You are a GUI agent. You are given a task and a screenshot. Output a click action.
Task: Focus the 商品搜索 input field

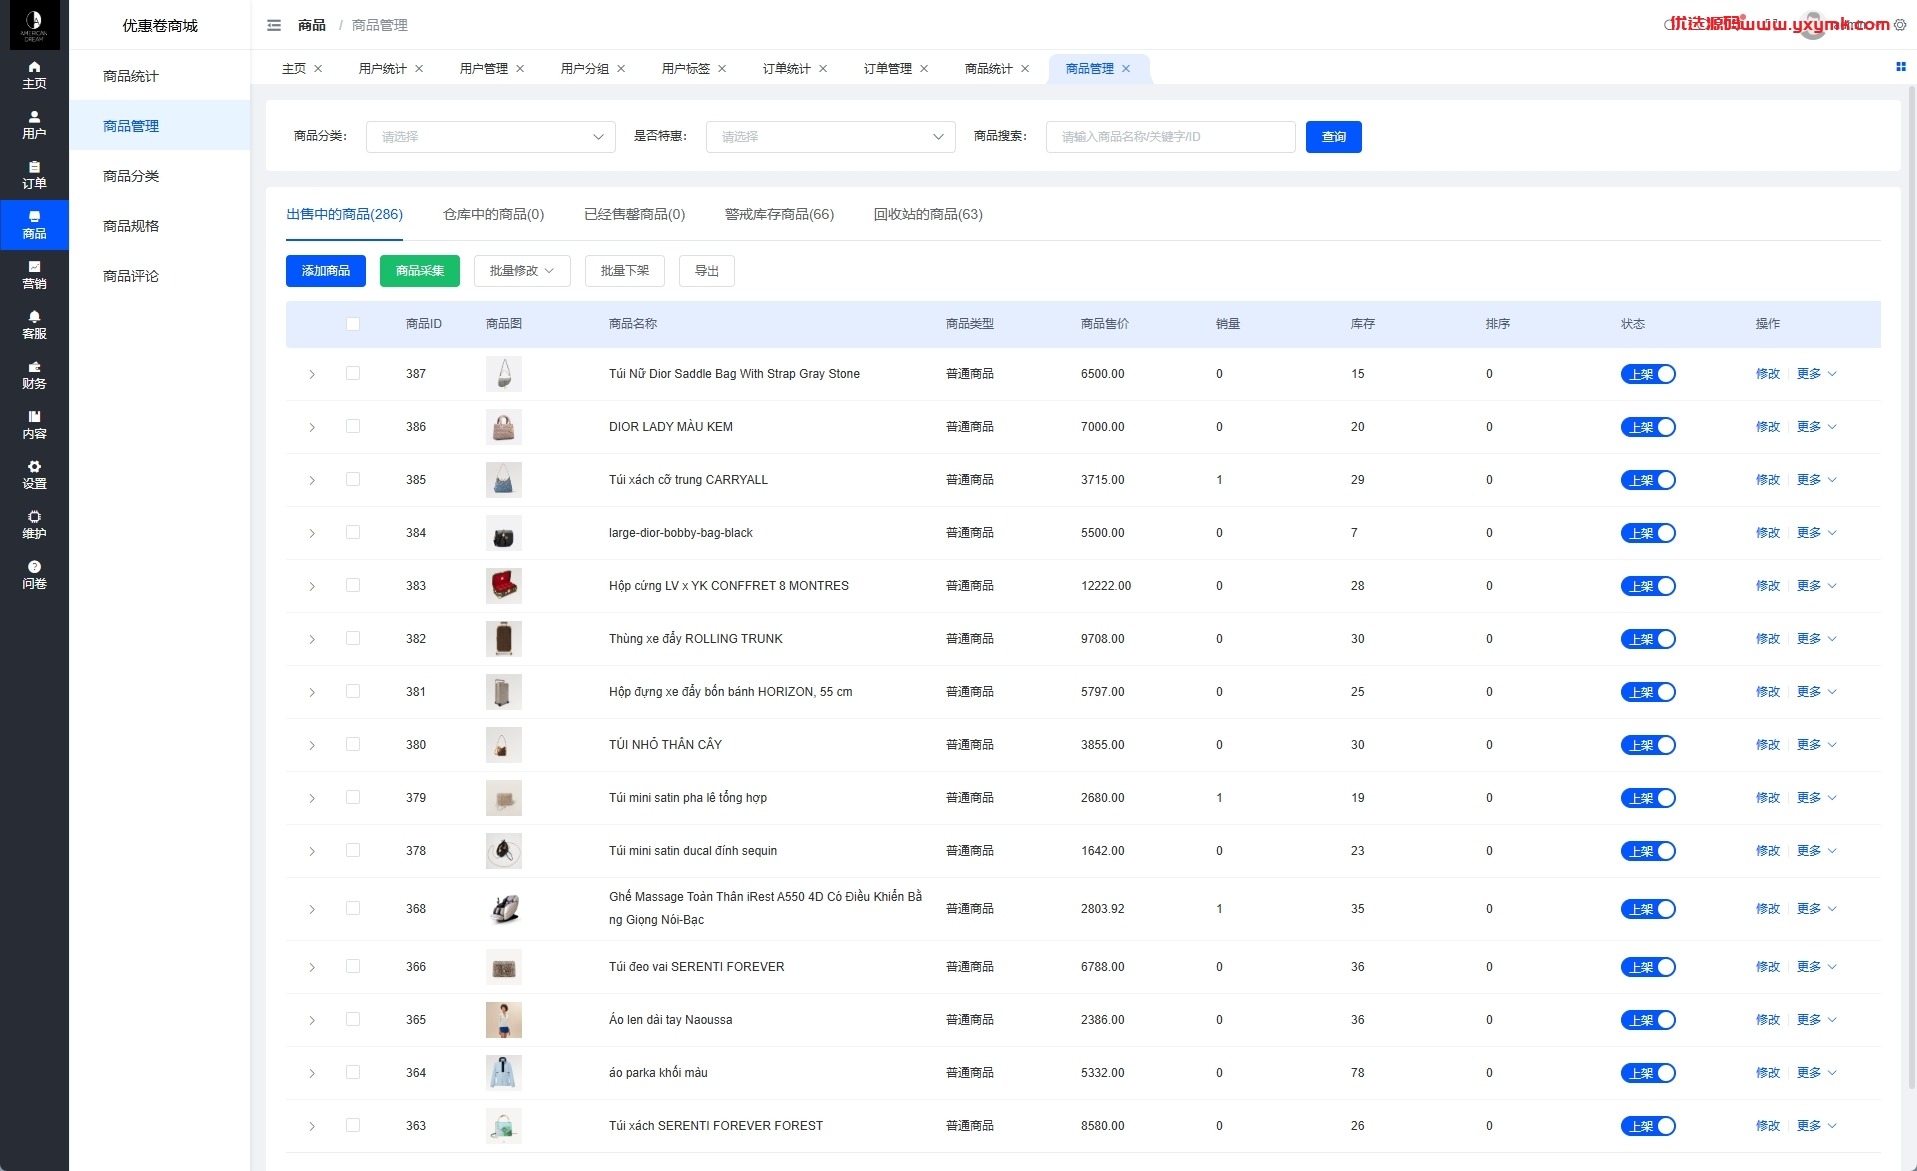(1171, 137)
